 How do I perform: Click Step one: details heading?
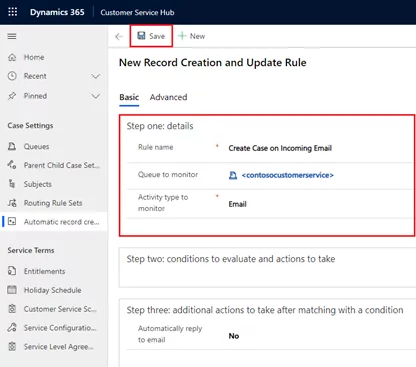click(160, 126)
